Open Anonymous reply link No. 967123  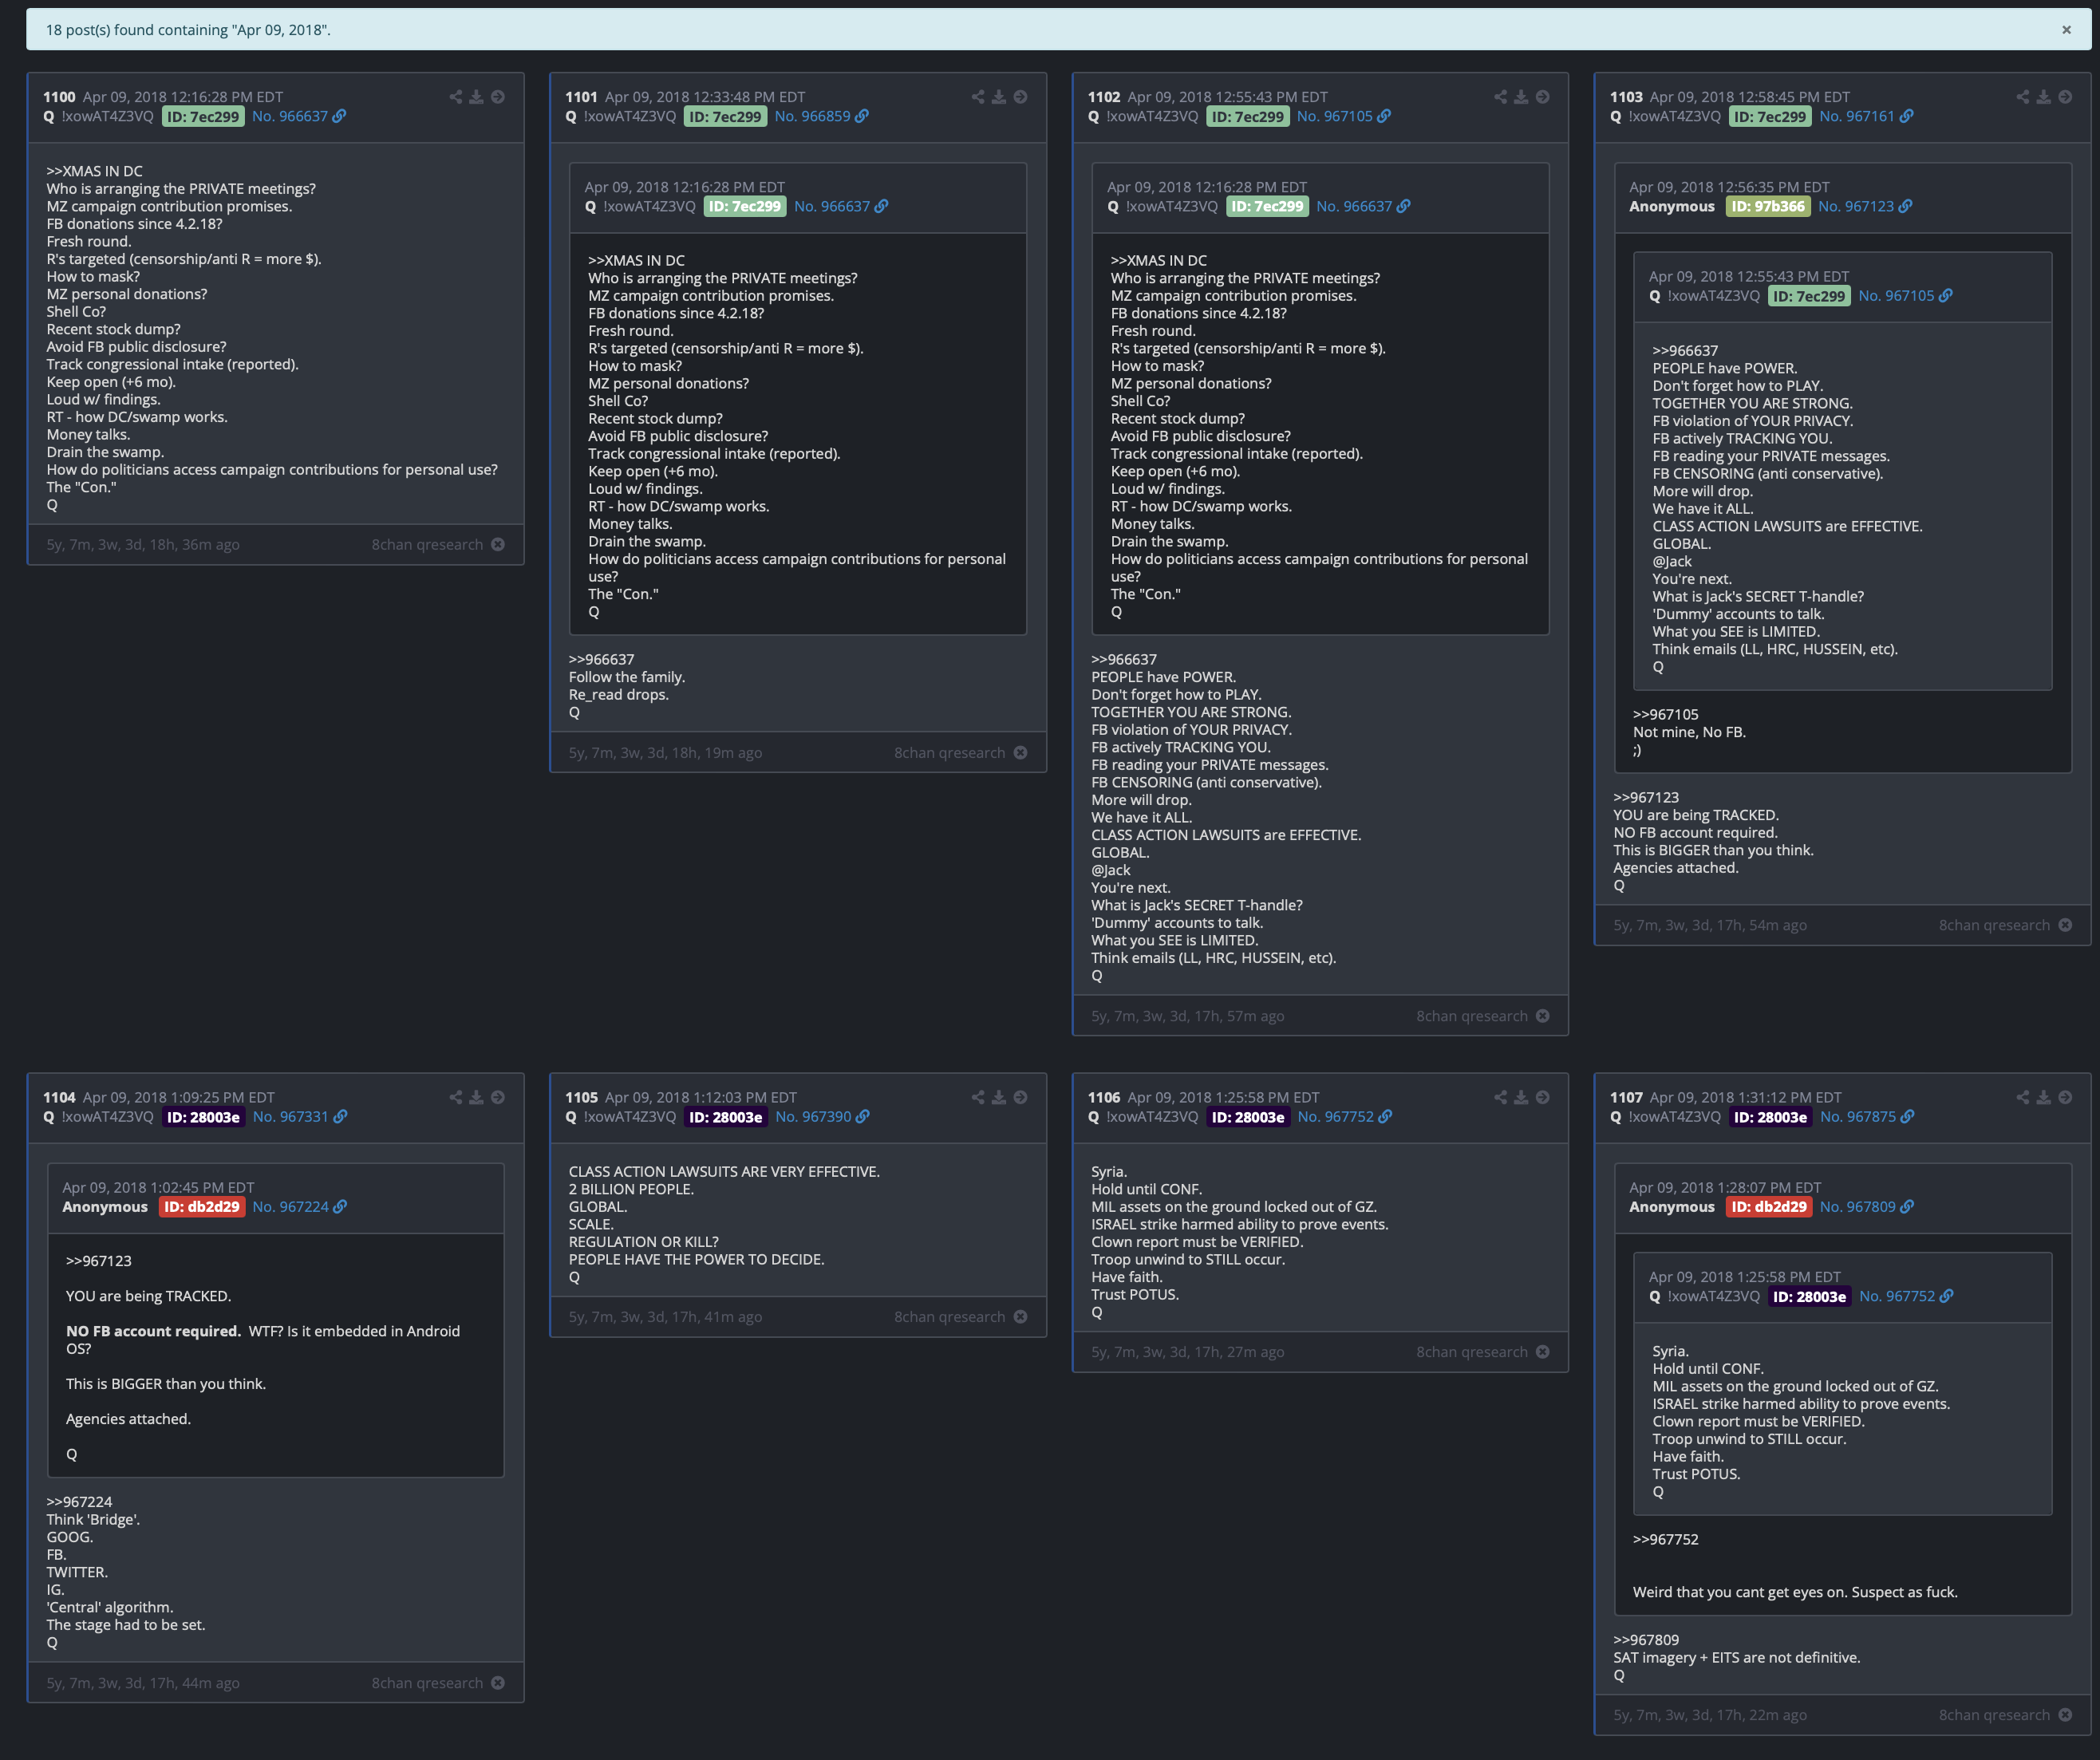tap(1865, 206)
